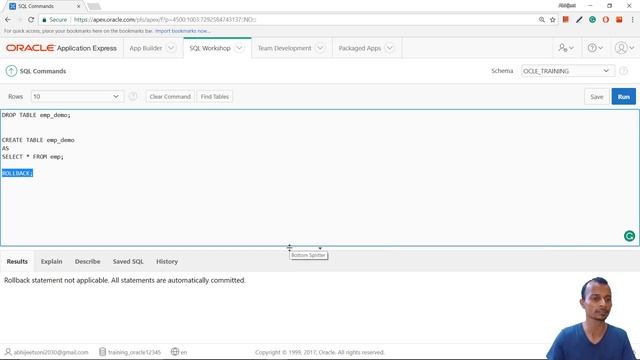Click the help icon beside Schema
640x360 pixels.
click(623, 71)
